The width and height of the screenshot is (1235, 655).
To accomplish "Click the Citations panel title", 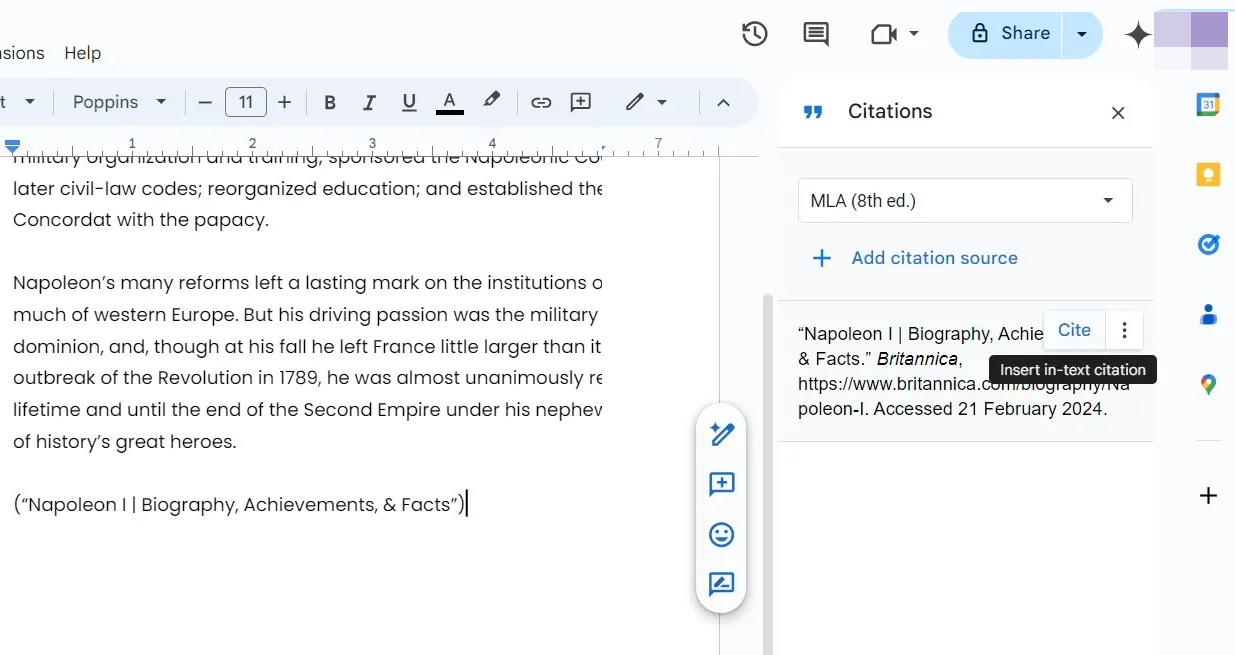I will tap(890, 112).
